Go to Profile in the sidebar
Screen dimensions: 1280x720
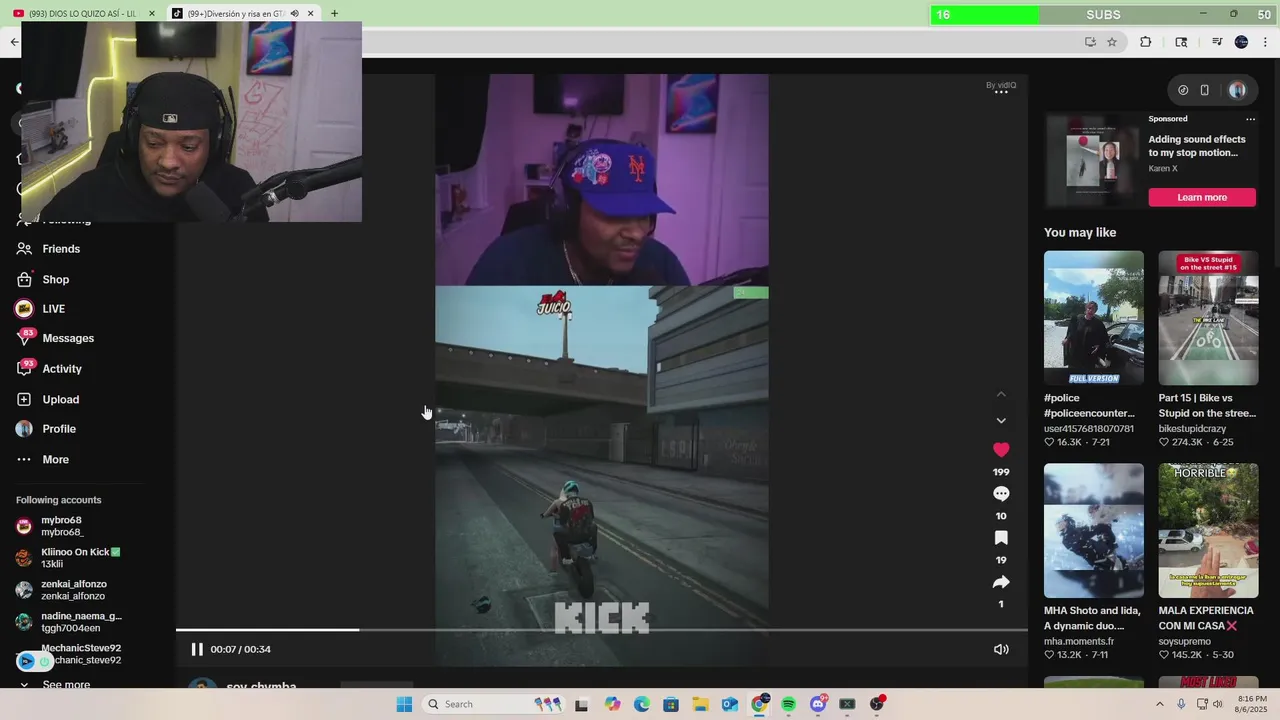(x=59, y=429)
